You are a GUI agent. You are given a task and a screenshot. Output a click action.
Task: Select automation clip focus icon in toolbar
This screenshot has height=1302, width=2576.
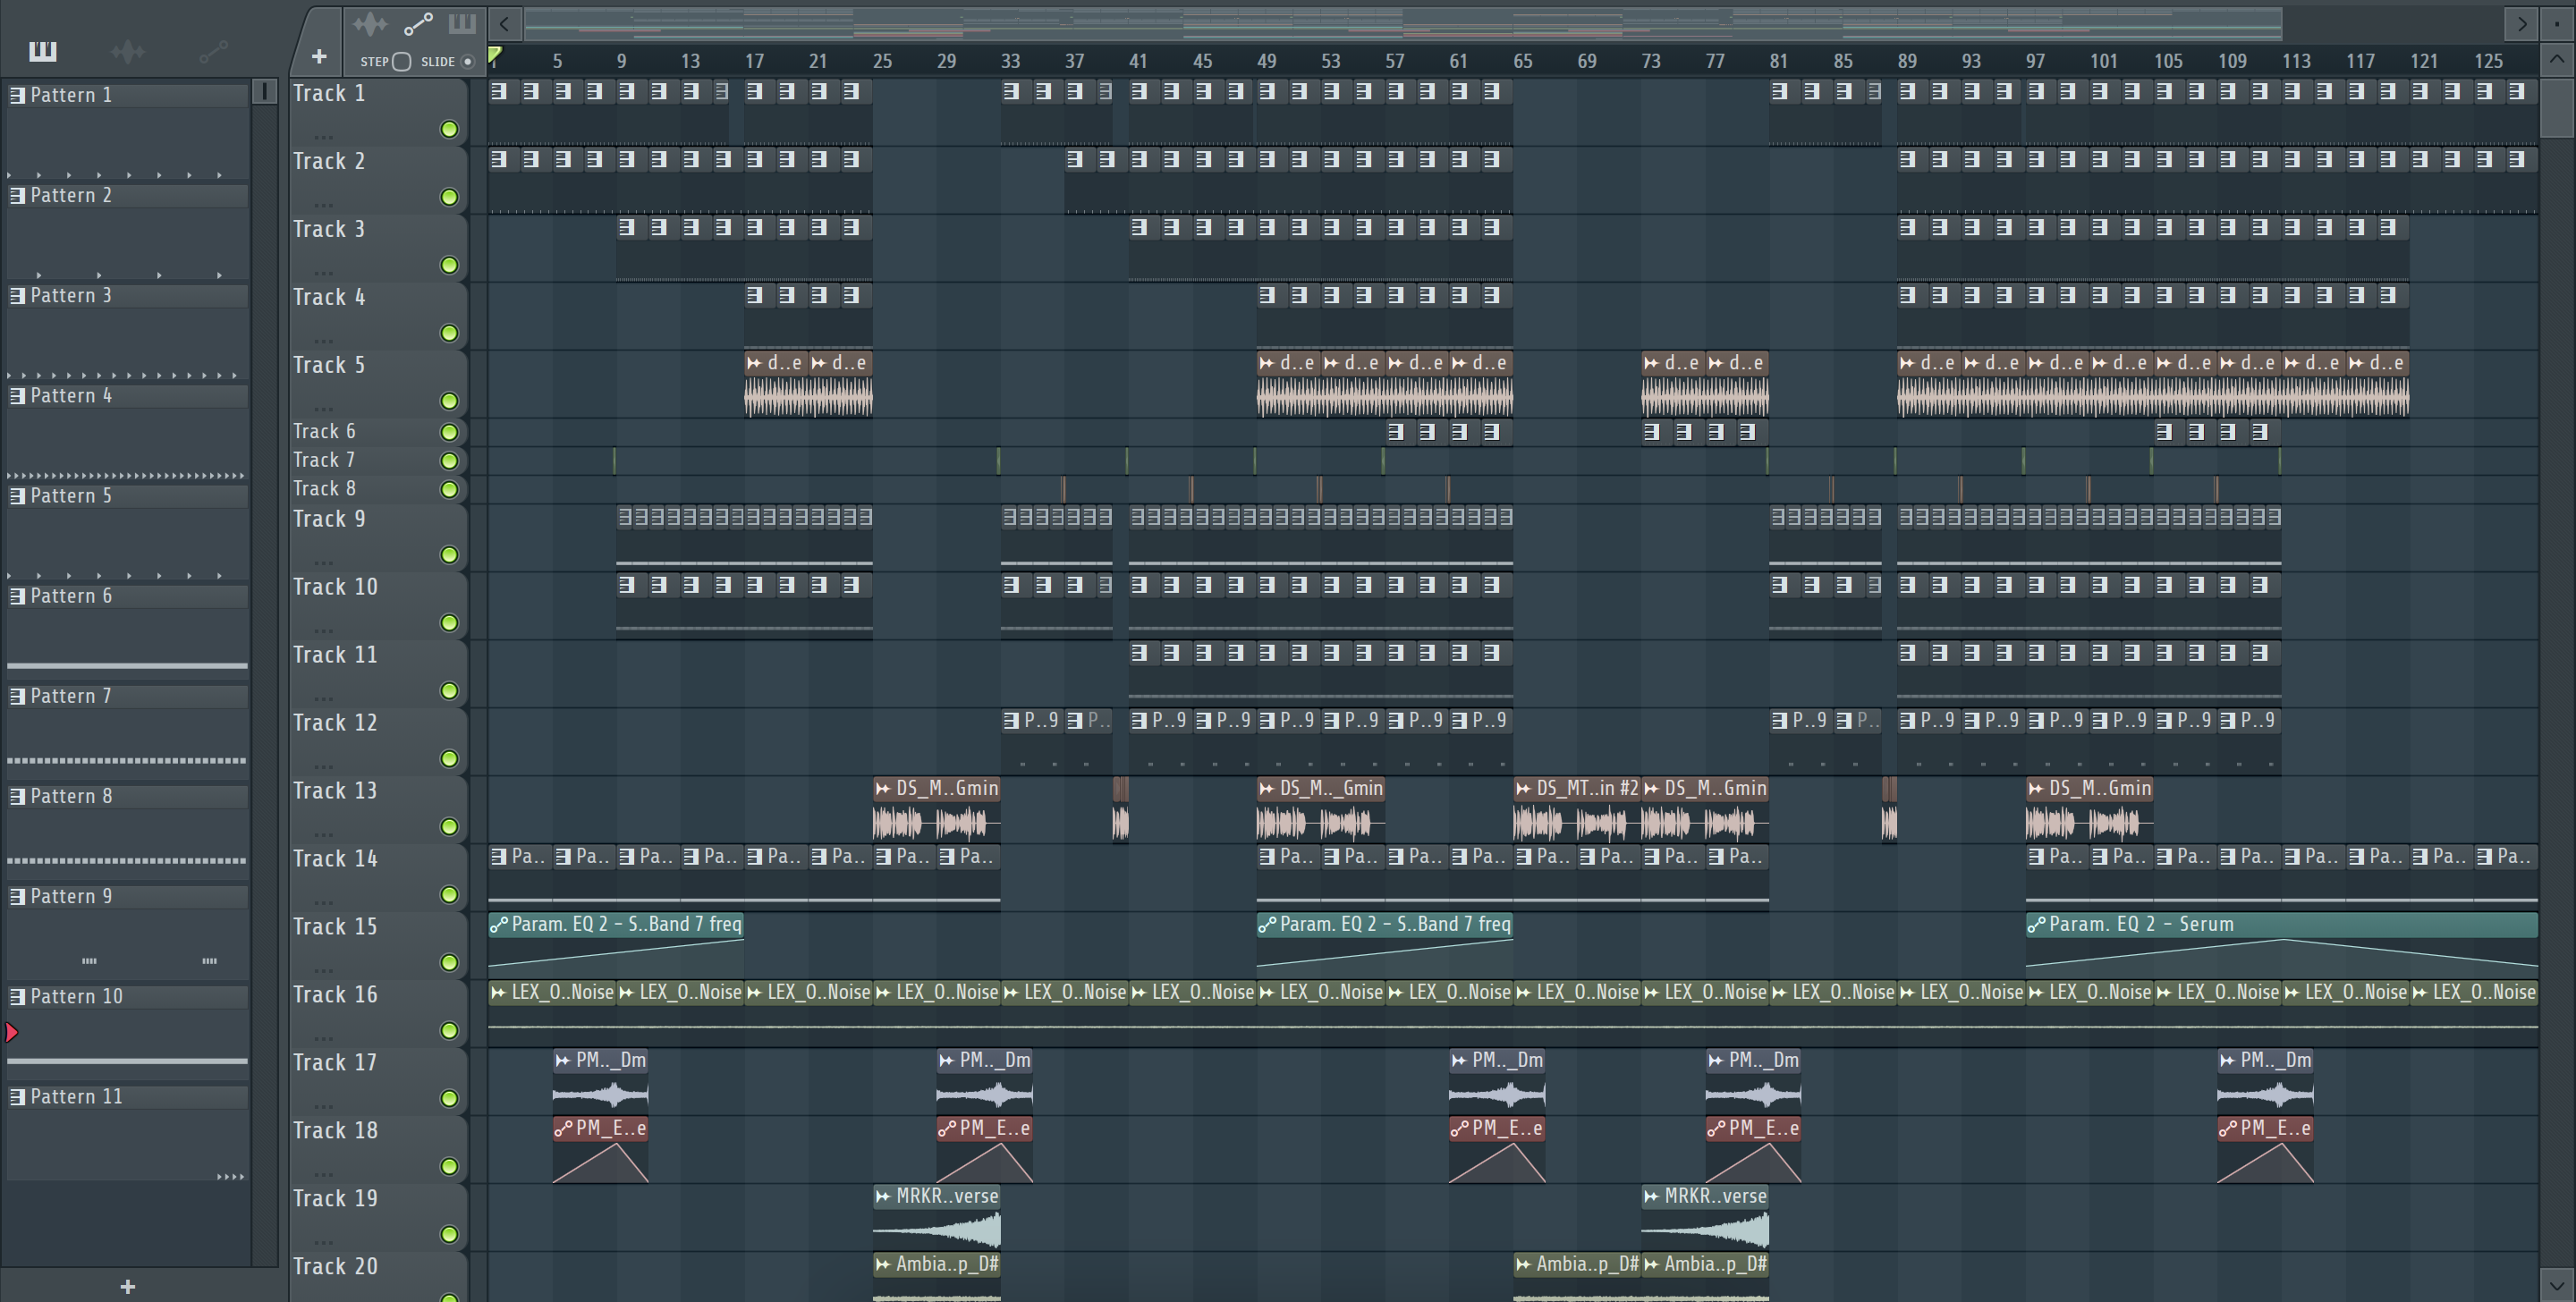[x=417, y=24]
